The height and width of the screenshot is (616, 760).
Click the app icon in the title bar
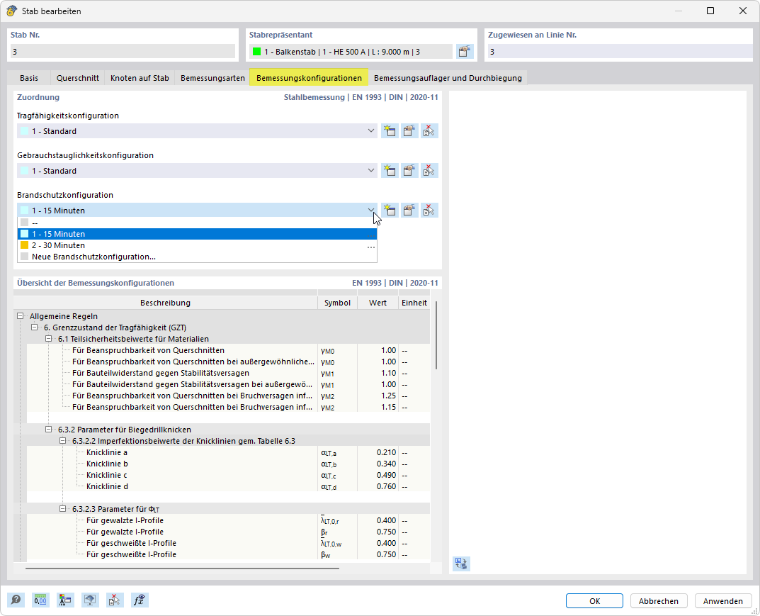12,11
